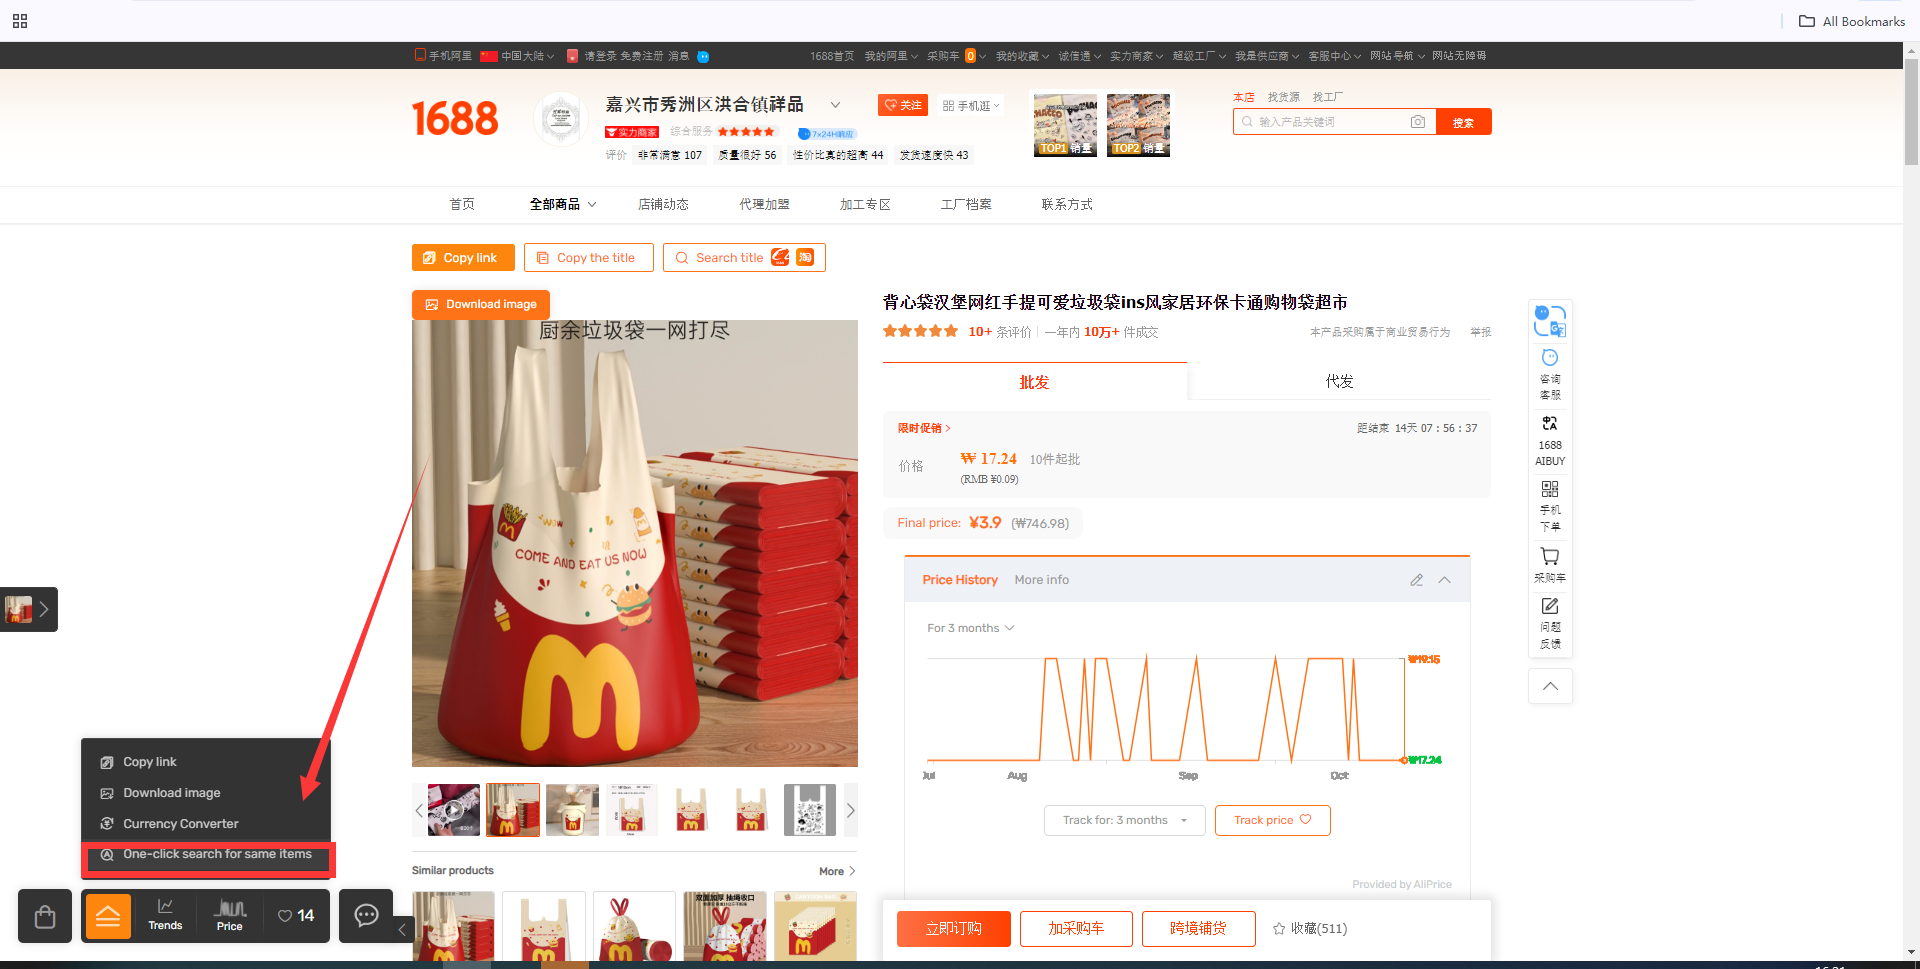The image size is (1920, 969).
Task: Switch to the 批发 tab
Action: [1034, 382]
